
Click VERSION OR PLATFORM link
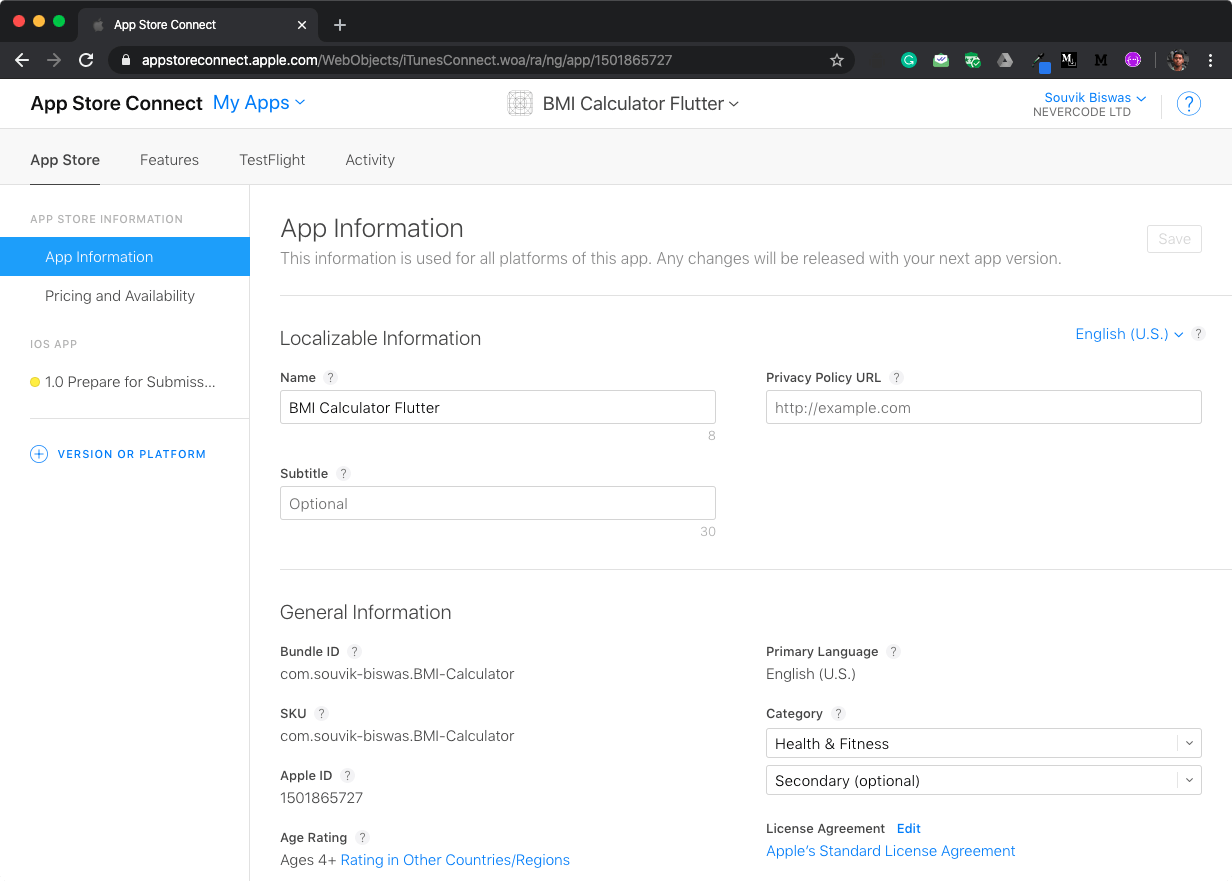(132, 454)
